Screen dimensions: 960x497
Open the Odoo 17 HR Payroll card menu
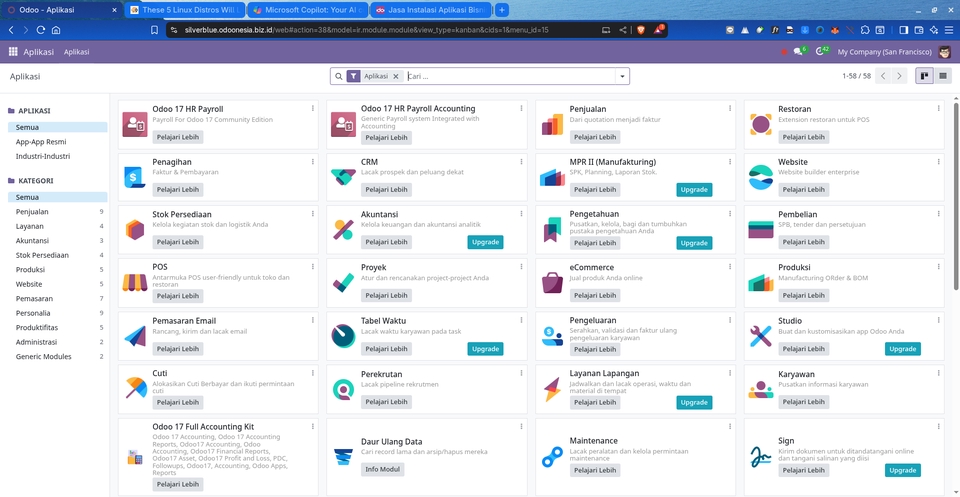coord(312,108)
